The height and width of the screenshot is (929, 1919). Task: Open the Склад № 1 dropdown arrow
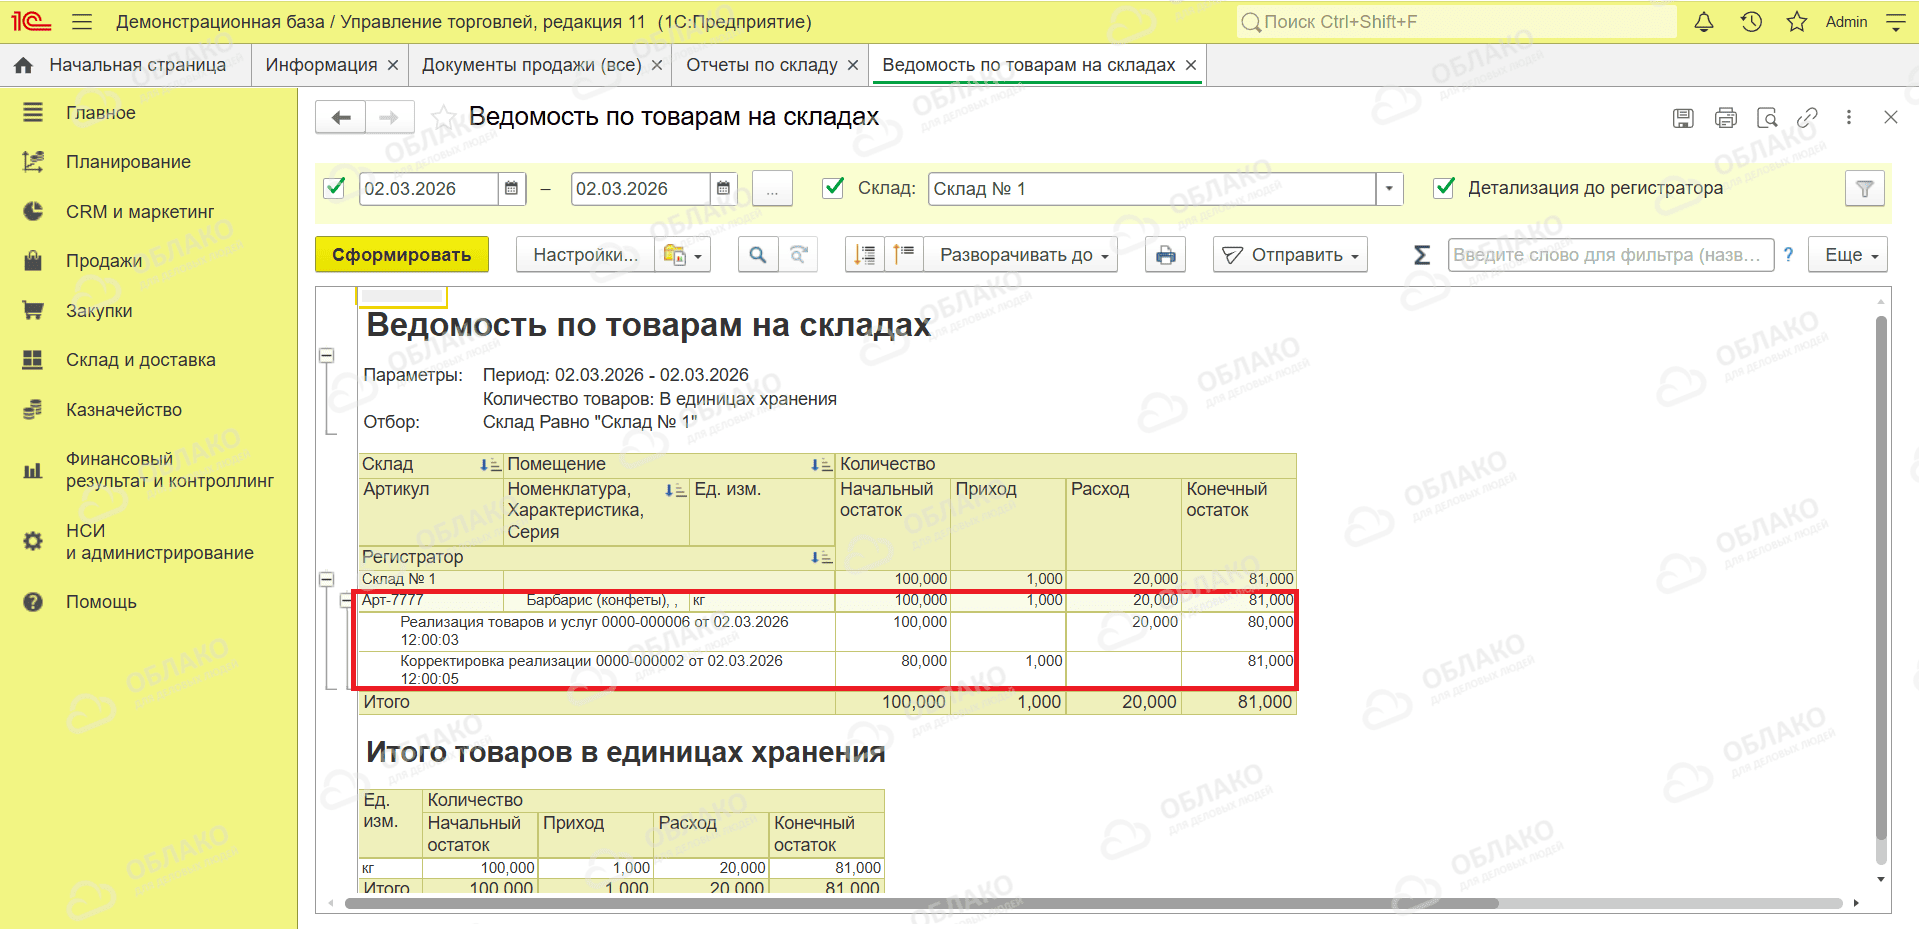pyautogui.click(x=1389, y=188)
